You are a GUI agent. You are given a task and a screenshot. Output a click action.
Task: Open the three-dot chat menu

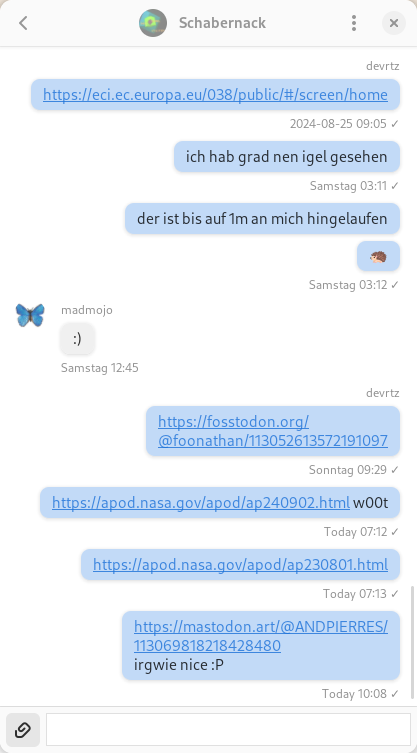[x=354, y=23]
